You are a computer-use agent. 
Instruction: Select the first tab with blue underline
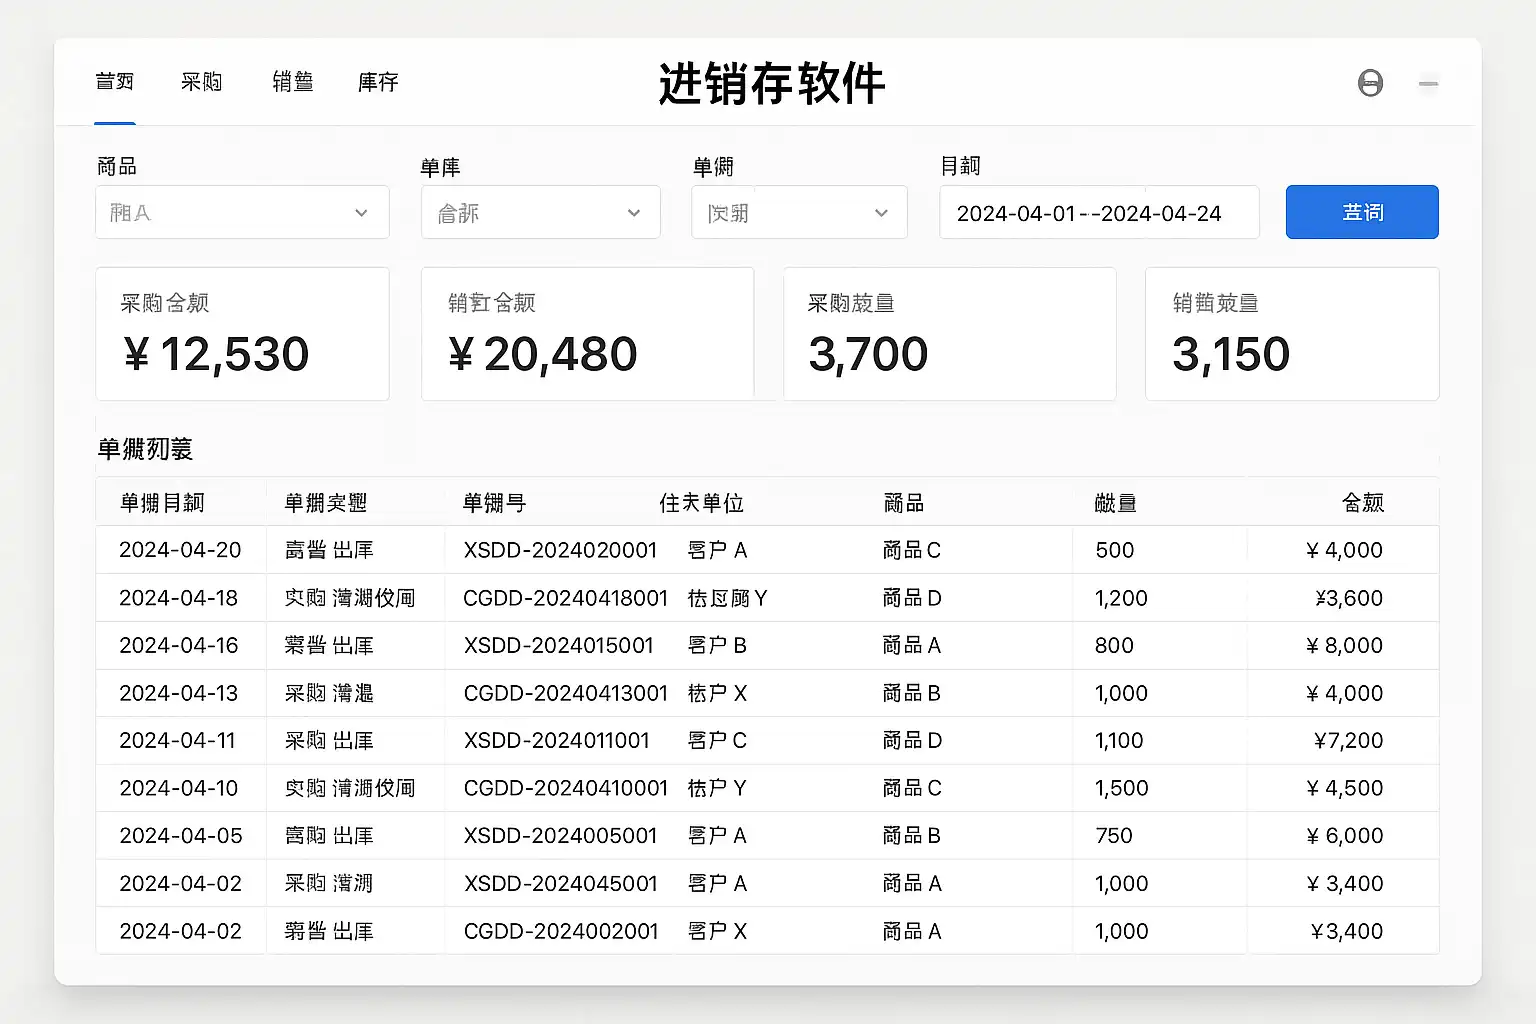(115, 82)
